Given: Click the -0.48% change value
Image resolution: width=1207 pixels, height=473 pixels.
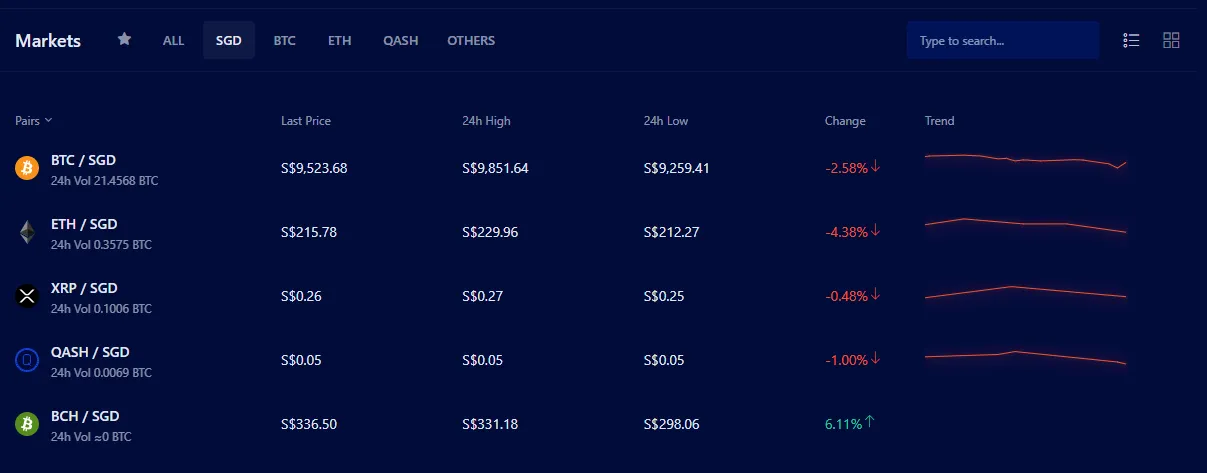Looking at the screenshot, I should [846, 296].
